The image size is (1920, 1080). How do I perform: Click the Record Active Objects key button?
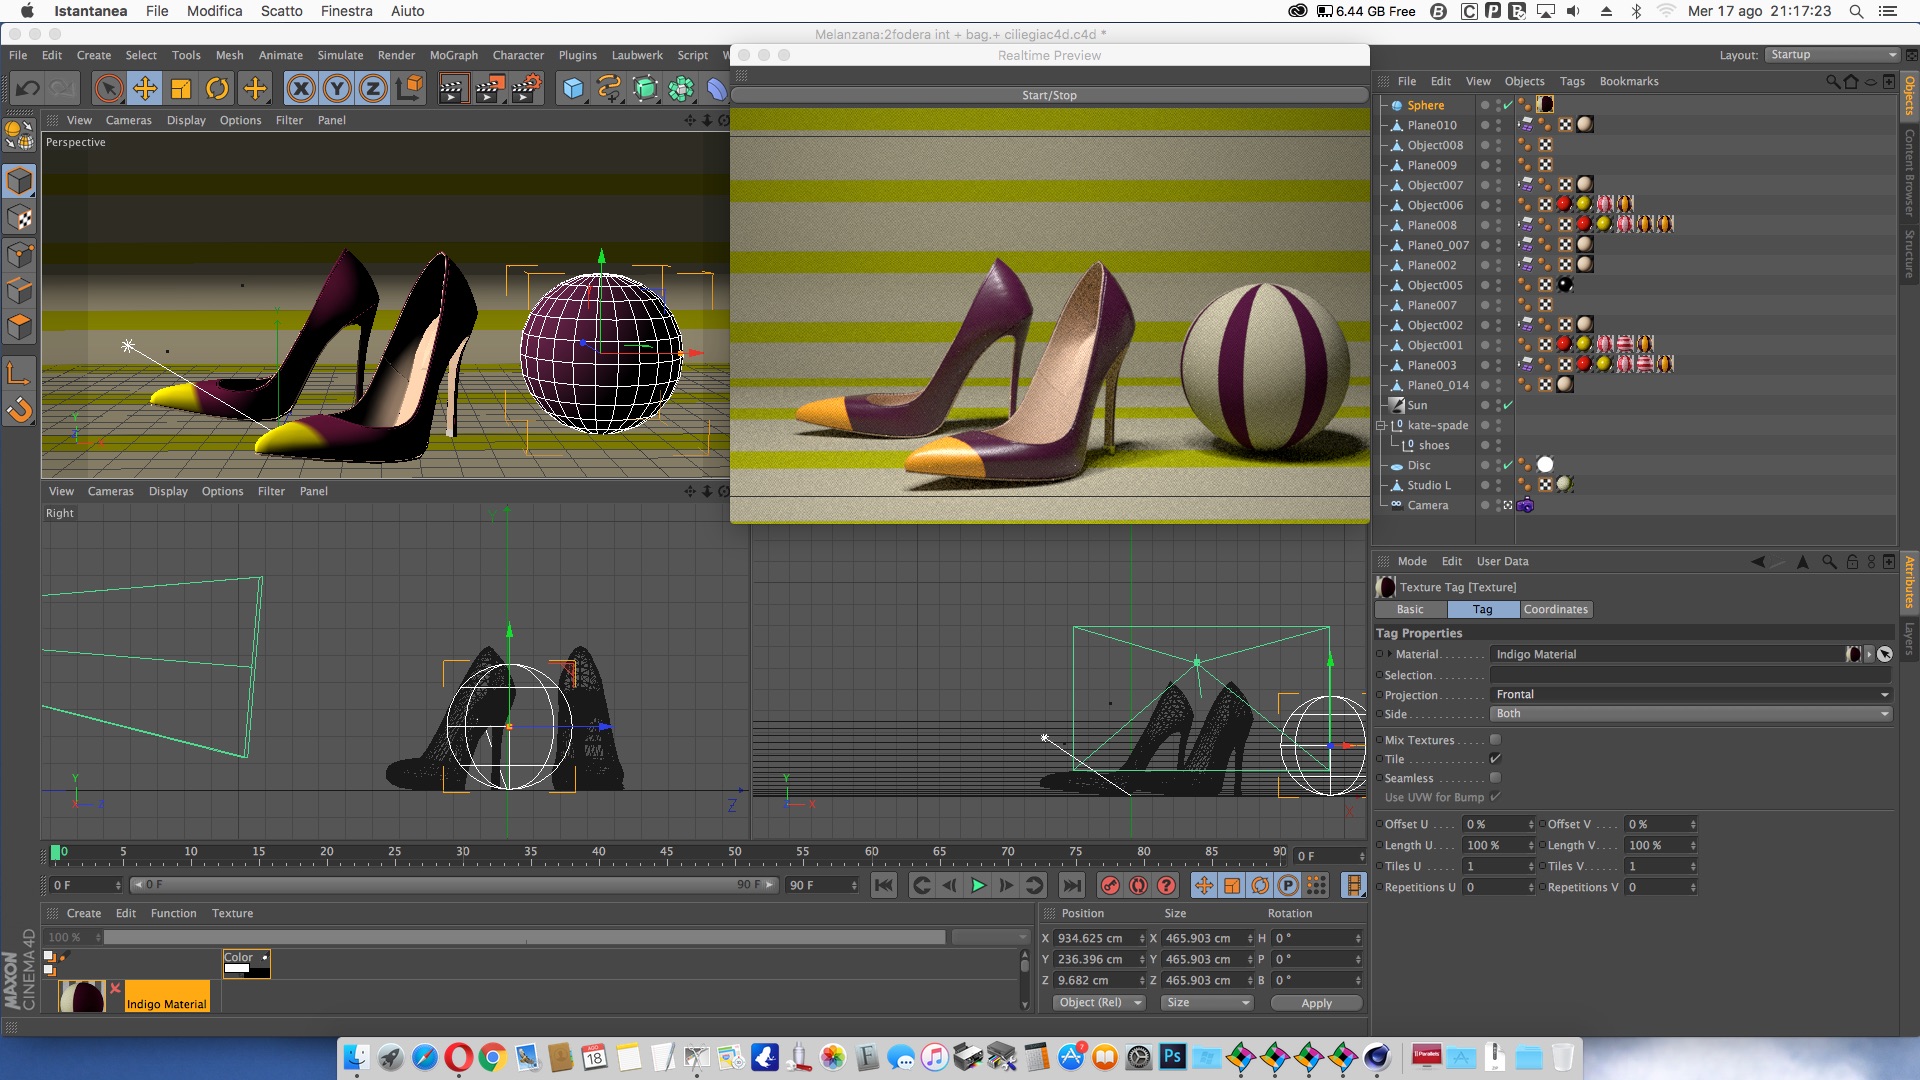1110,885
